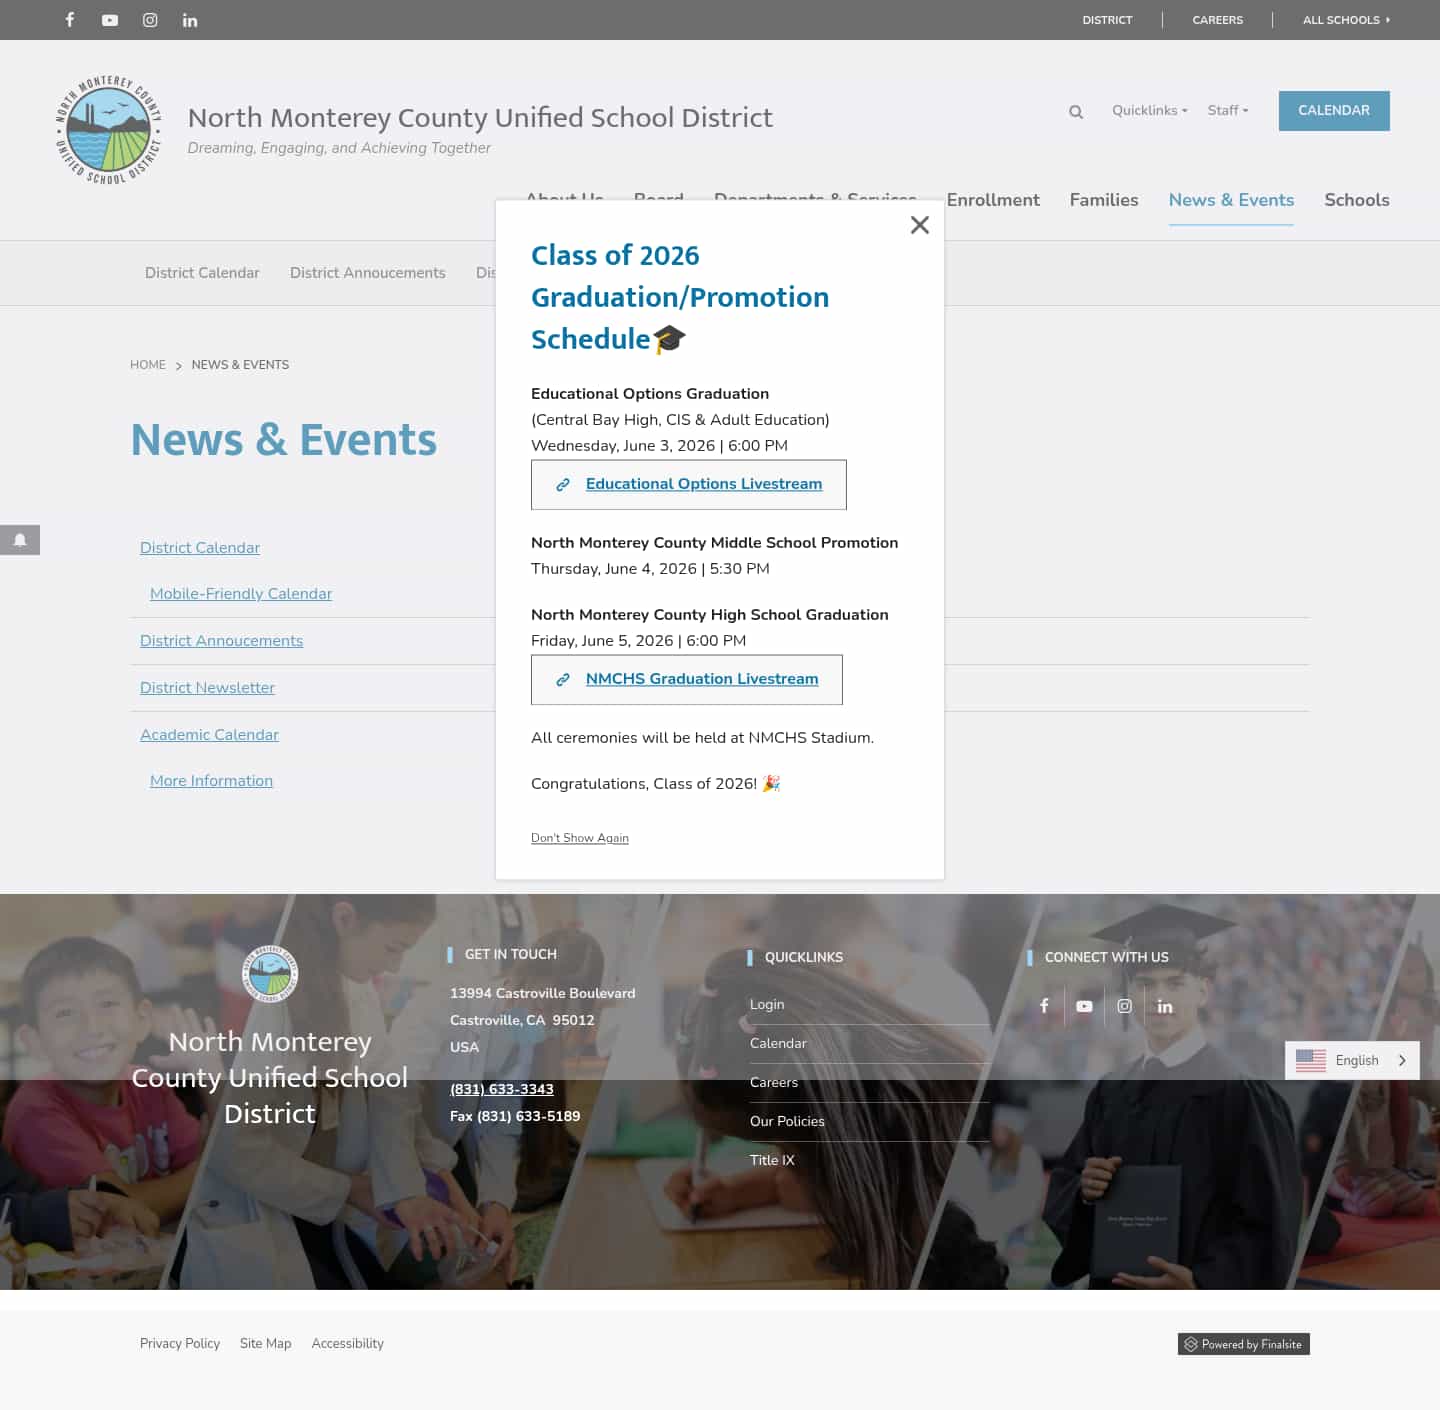The width and height of the screenshot is (1440, 1410).
Task: Open District Newsletter link
Action: click(x=207, y=688)
